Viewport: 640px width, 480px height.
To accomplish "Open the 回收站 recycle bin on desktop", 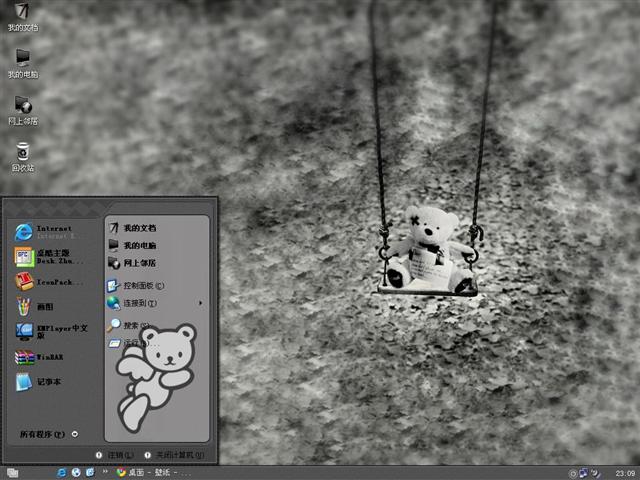I will click(x=23, y=157).
